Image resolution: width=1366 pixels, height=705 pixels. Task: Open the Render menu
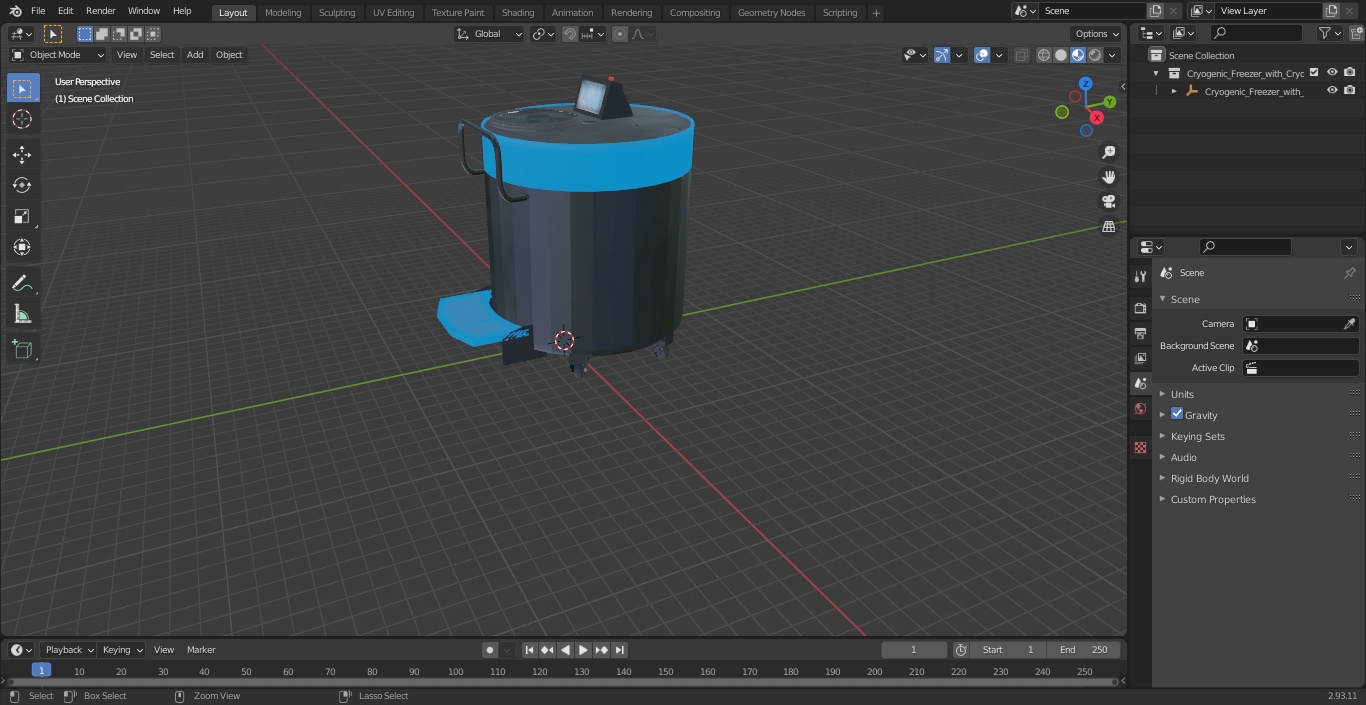click(x=100, y=11)
